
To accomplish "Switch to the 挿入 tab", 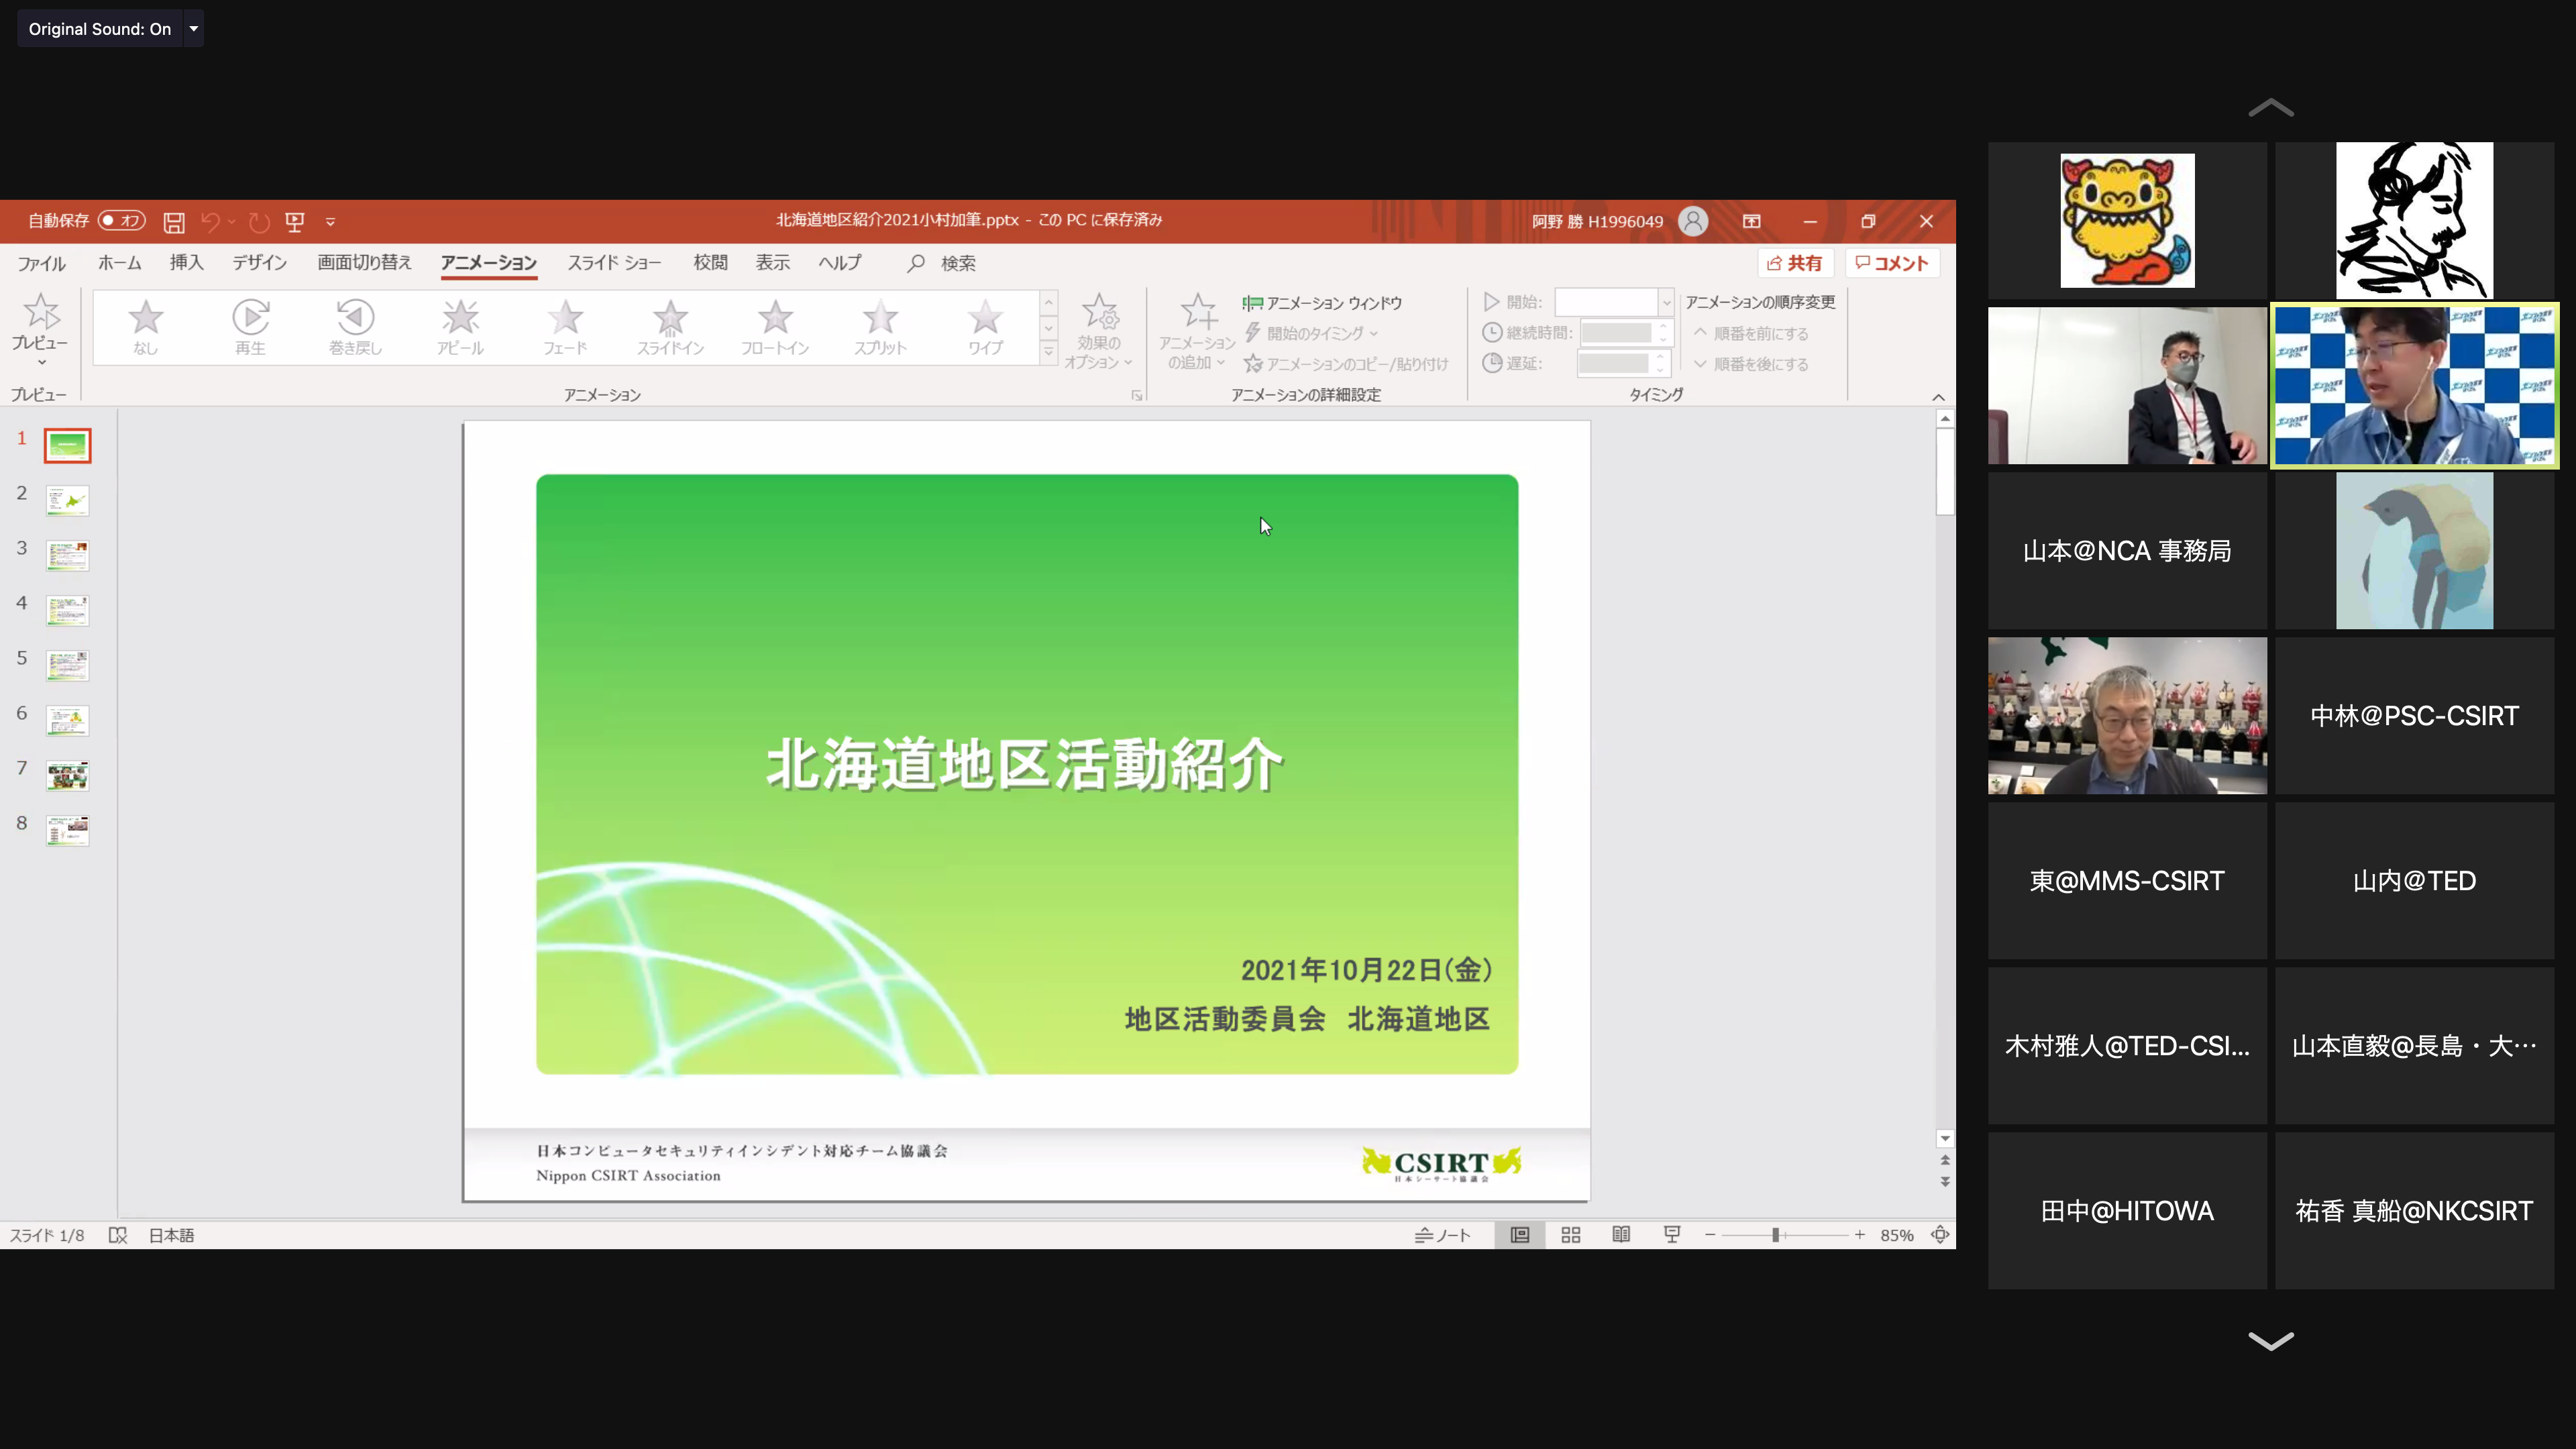I will (x=186, y=263).
